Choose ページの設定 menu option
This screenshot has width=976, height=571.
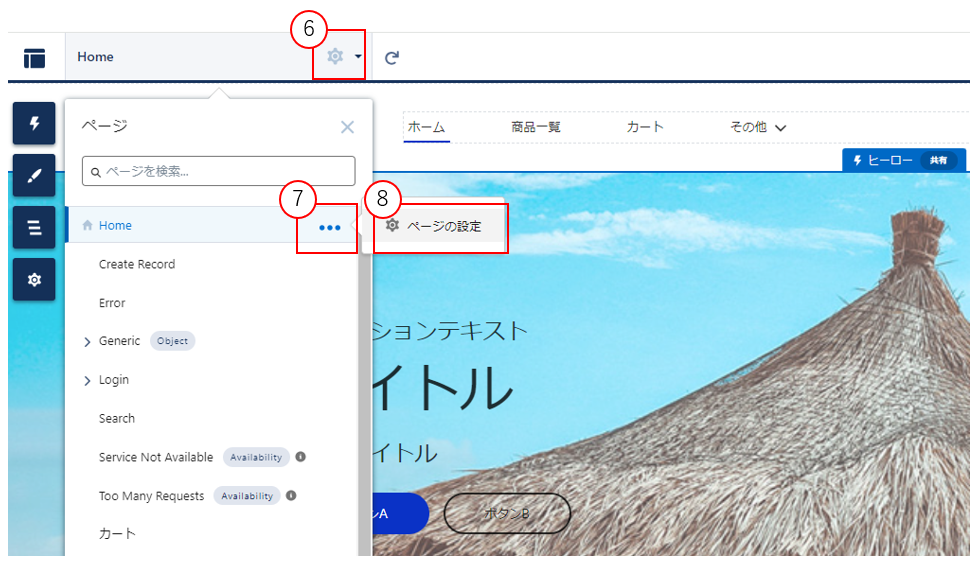tap(434, 226)
